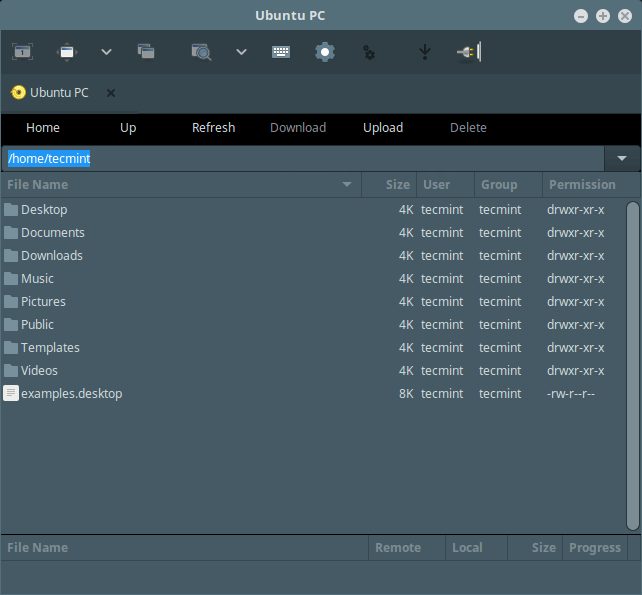Screen dimensions: 642x595
Task: Click the small gears tools icon
Action: 369,52
